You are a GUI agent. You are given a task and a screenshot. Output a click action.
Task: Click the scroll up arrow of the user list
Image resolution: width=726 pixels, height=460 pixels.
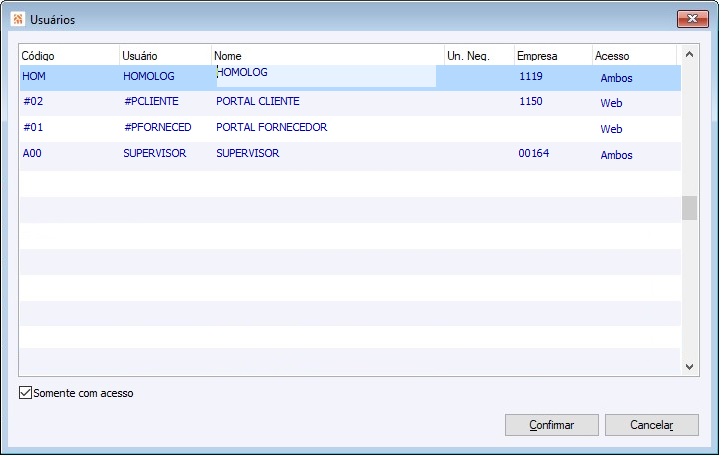(689, 54)
